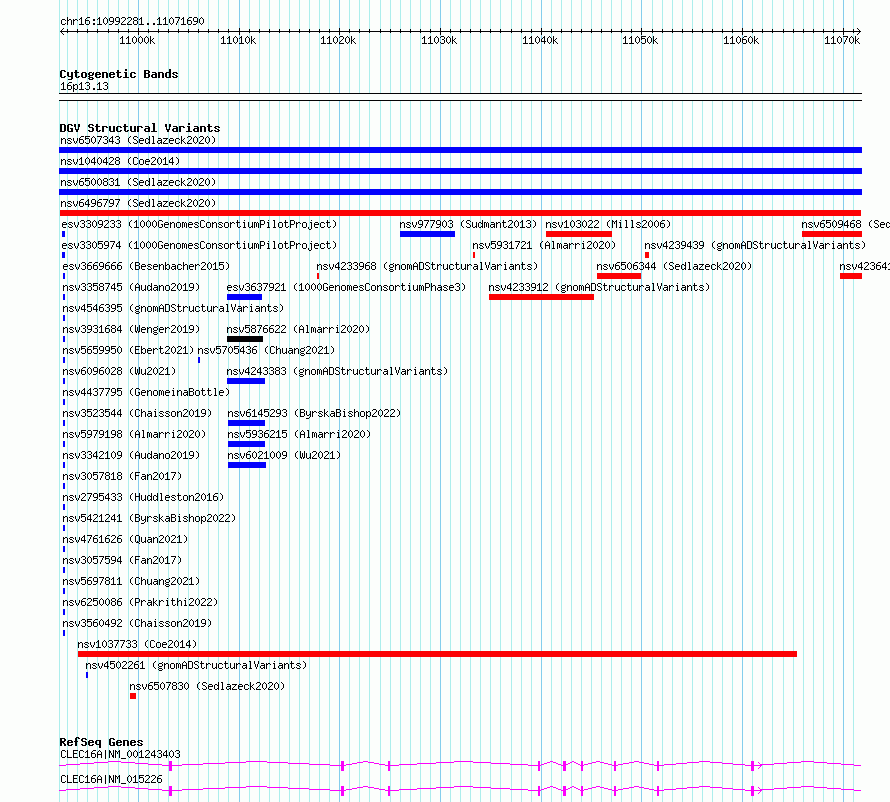Open esv3309233 1000GenomesConsortiumPilotProject variant
This screenshot has width=890, height=802.
199,224
